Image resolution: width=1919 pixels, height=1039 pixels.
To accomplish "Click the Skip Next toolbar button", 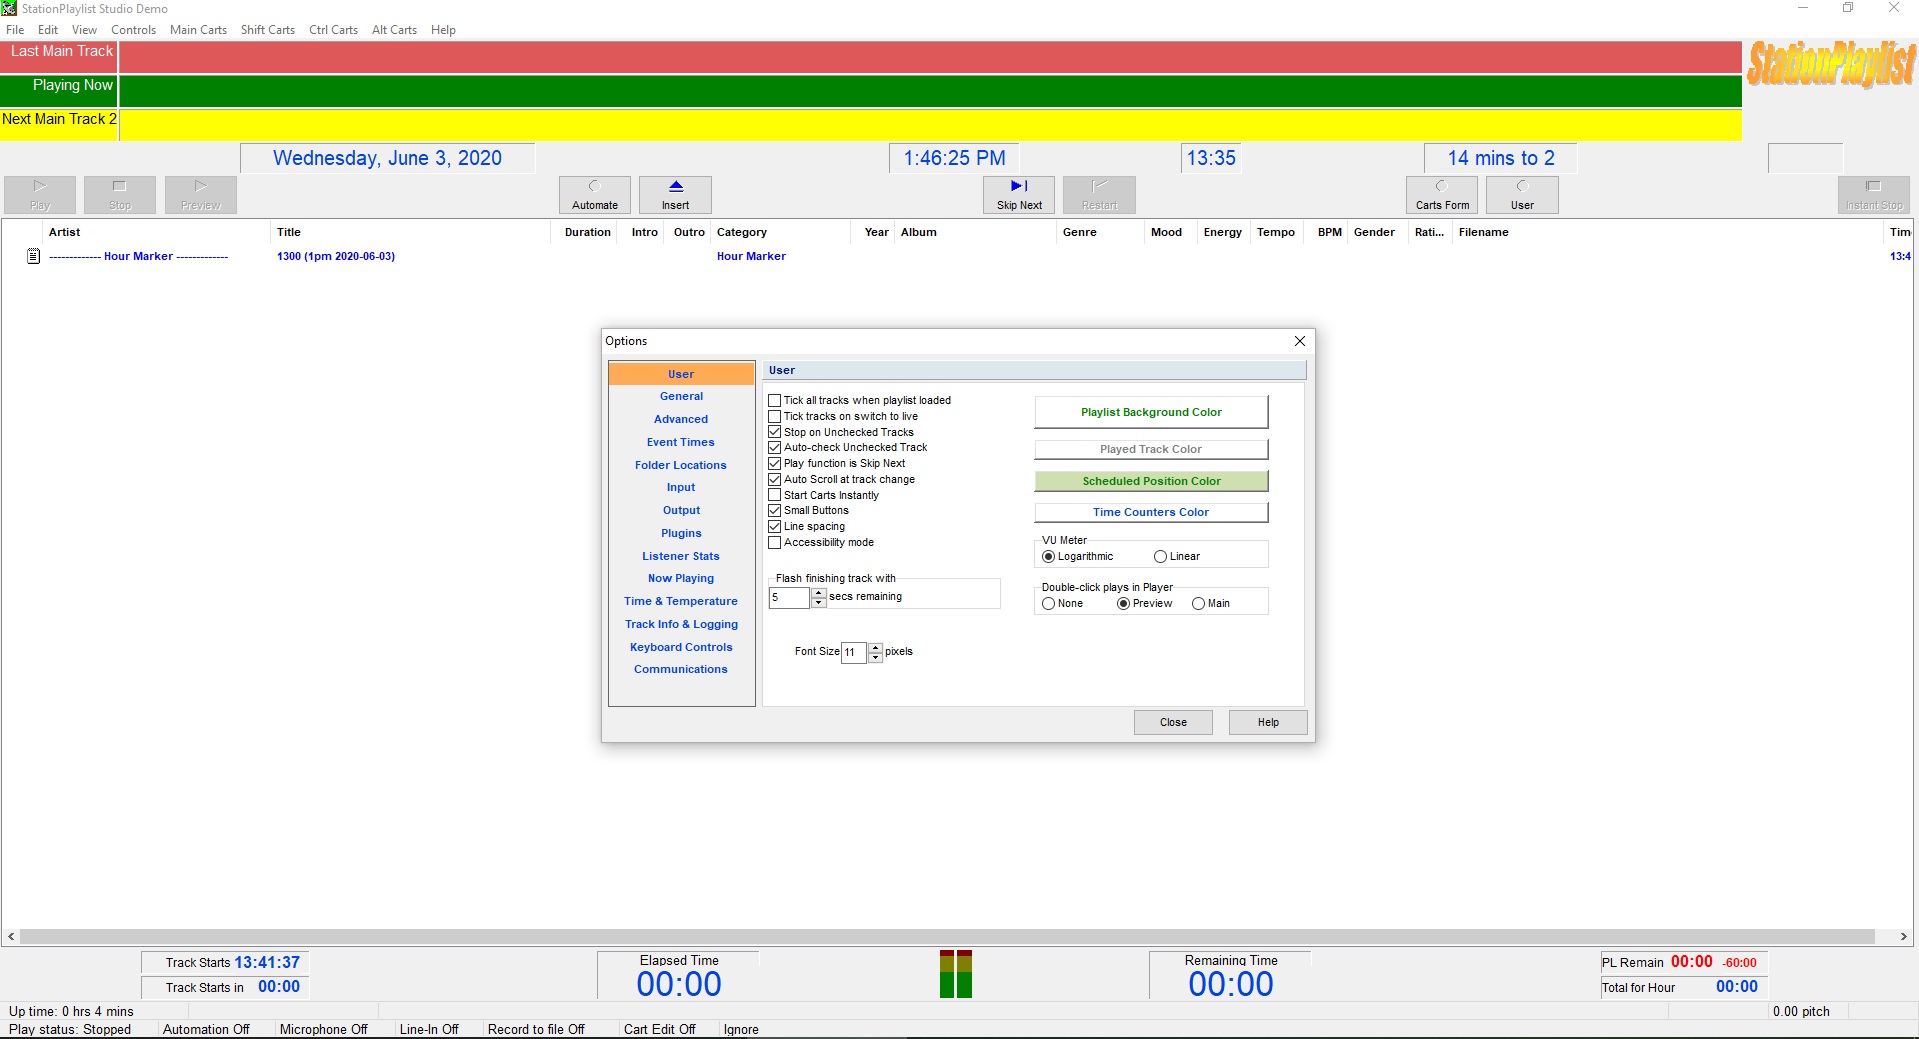I will pos(1018,194).
